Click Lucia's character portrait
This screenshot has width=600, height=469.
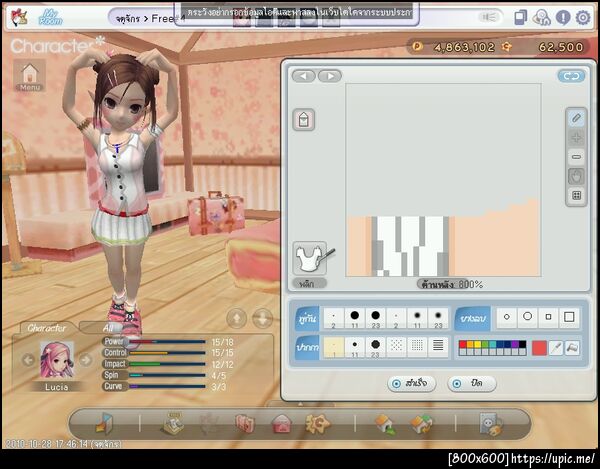click(57, 360)
